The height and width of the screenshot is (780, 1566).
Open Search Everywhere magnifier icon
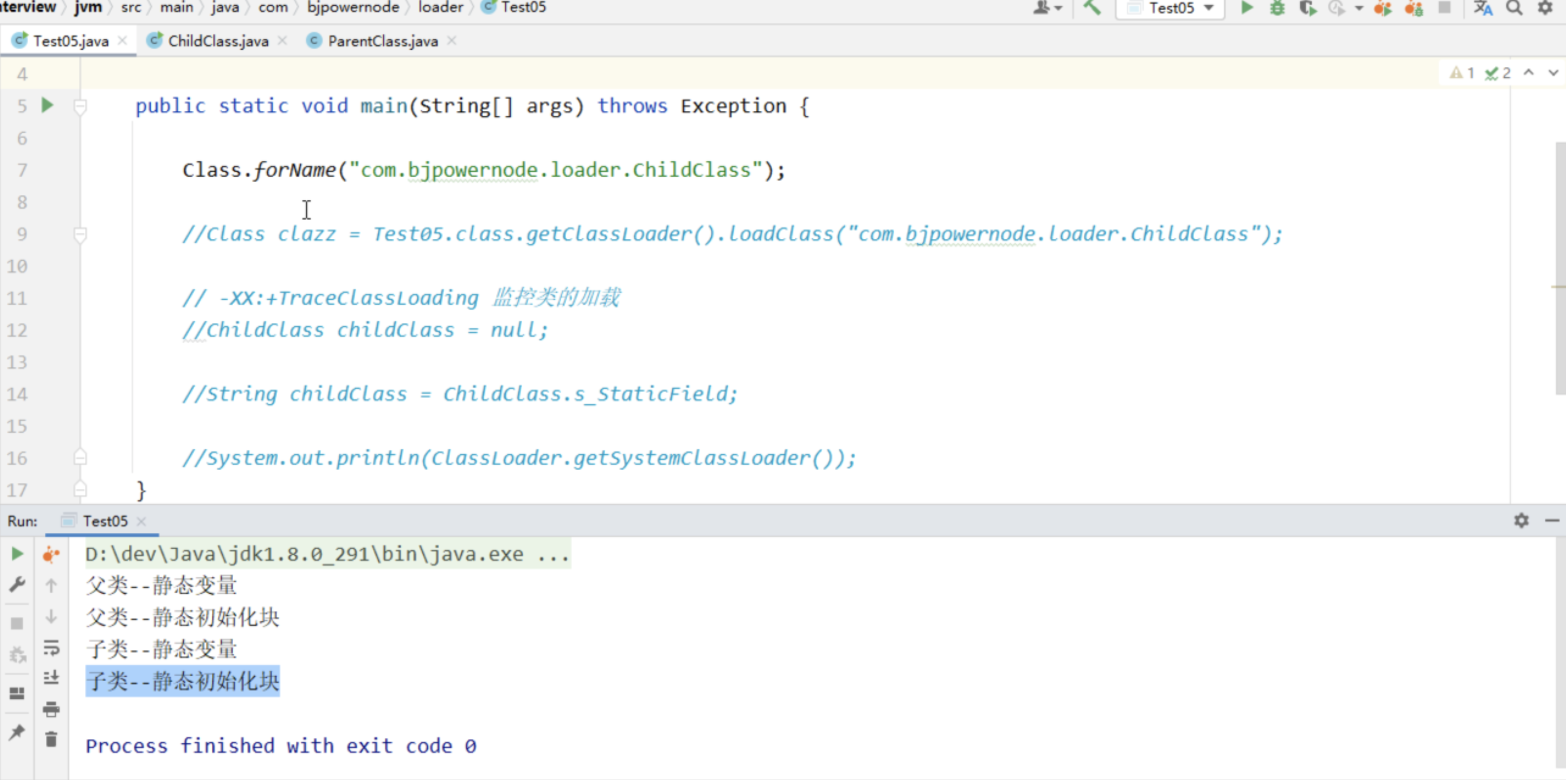(1515, 8)
